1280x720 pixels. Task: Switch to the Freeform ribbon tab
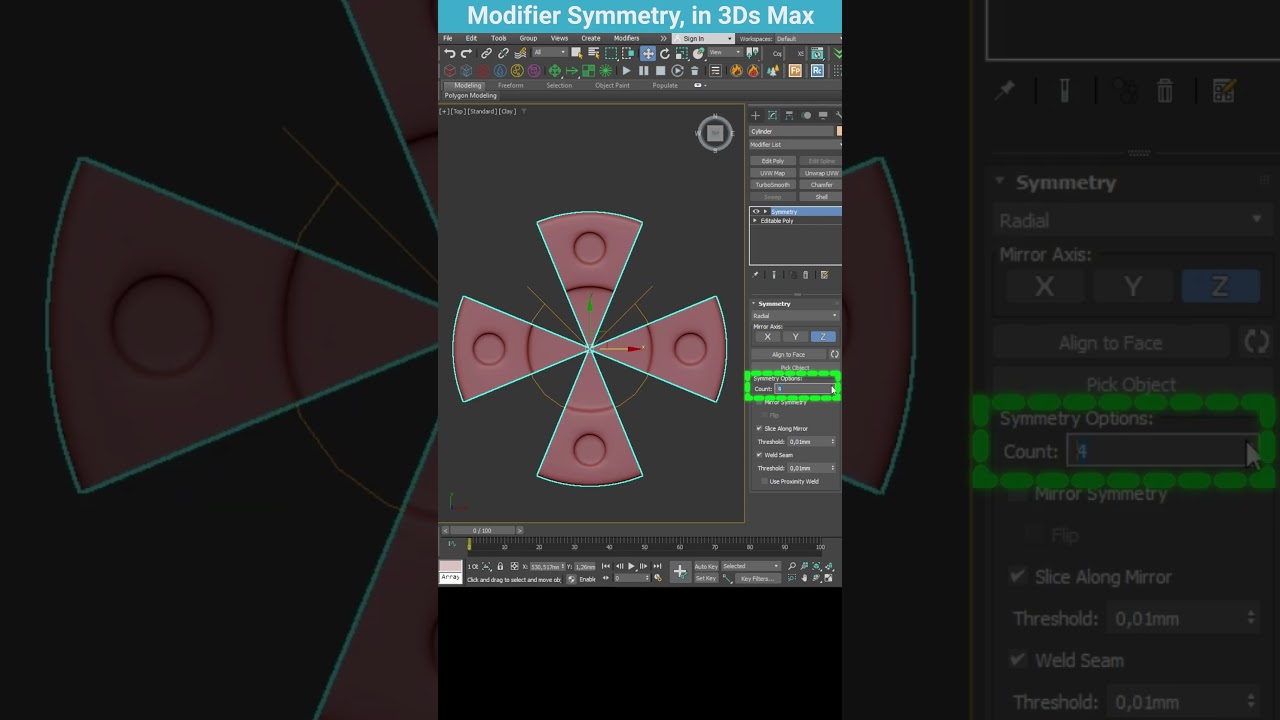coord(511,86)
